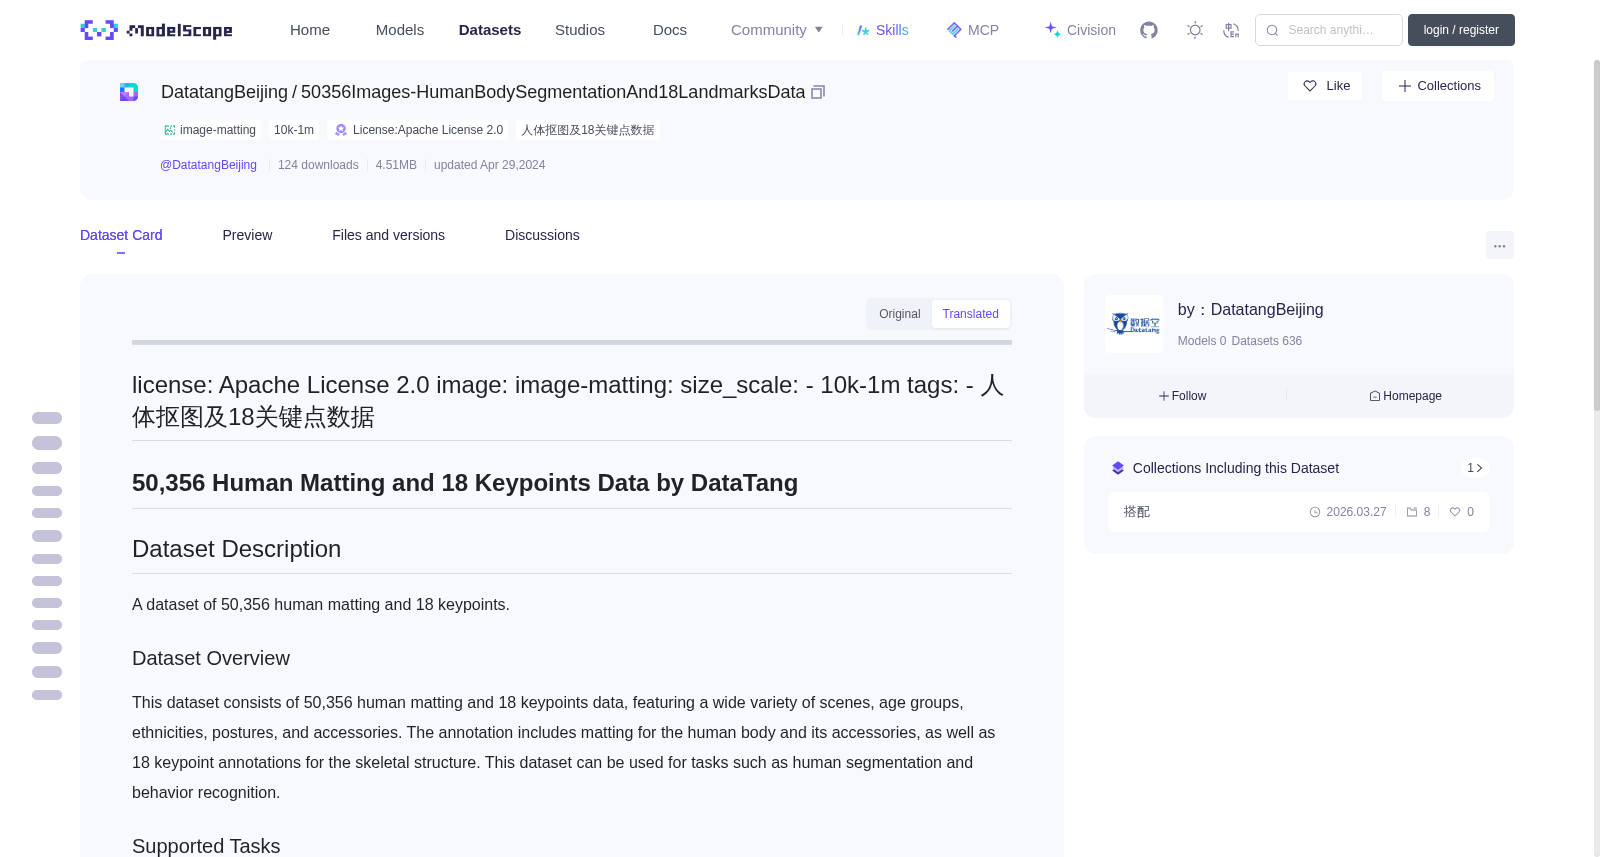Select the Dataset Card tab
1600x857 pixels.
(x=121, y=235)
